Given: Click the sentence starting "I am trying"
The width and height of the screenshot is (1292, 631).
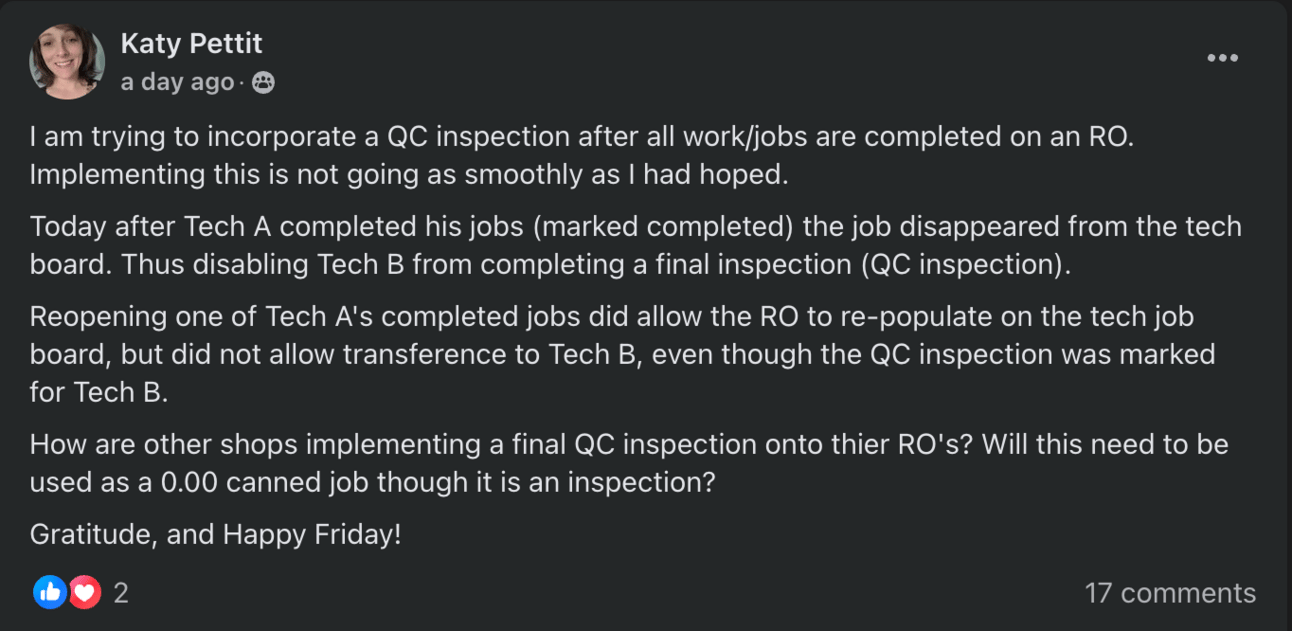Looking at the screenshot, I should [x=582, y=137].
